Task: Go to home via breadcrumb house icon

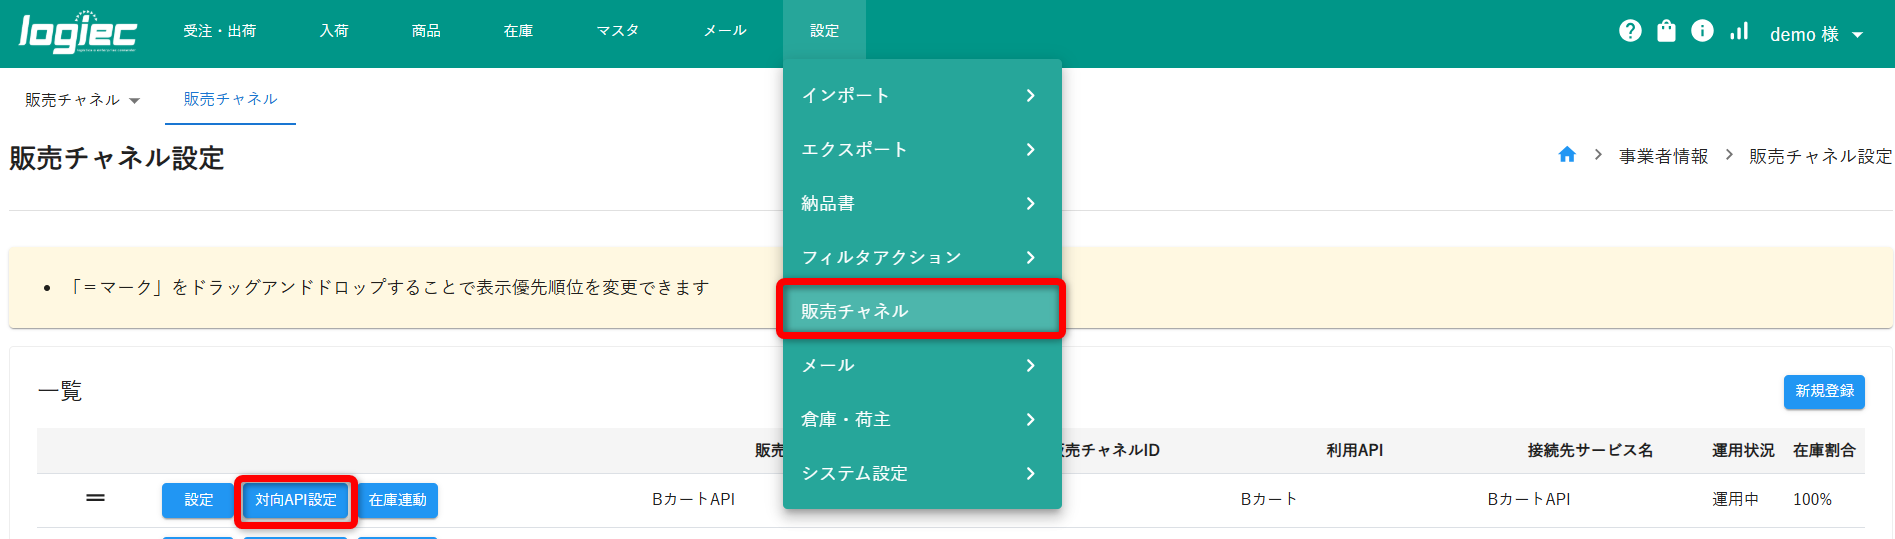Action: [x=1567, y=155]
